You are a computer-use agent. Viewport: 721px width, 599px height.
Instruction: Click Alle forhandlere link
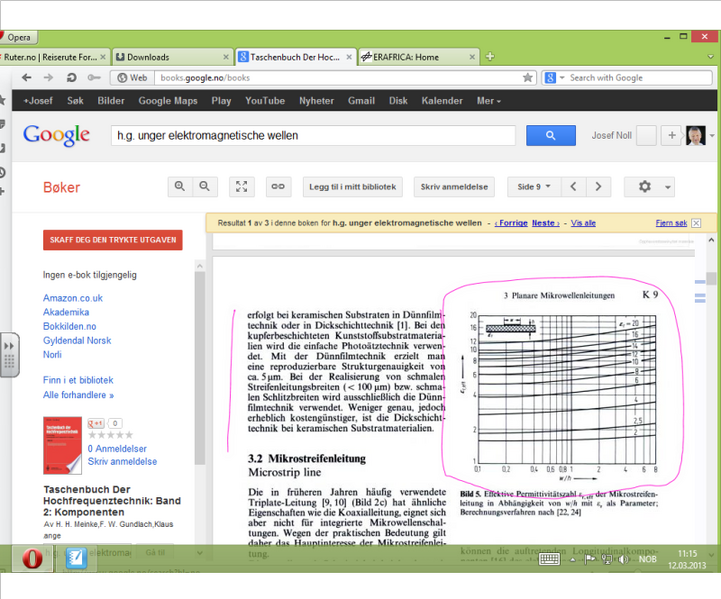pos(78,395)
